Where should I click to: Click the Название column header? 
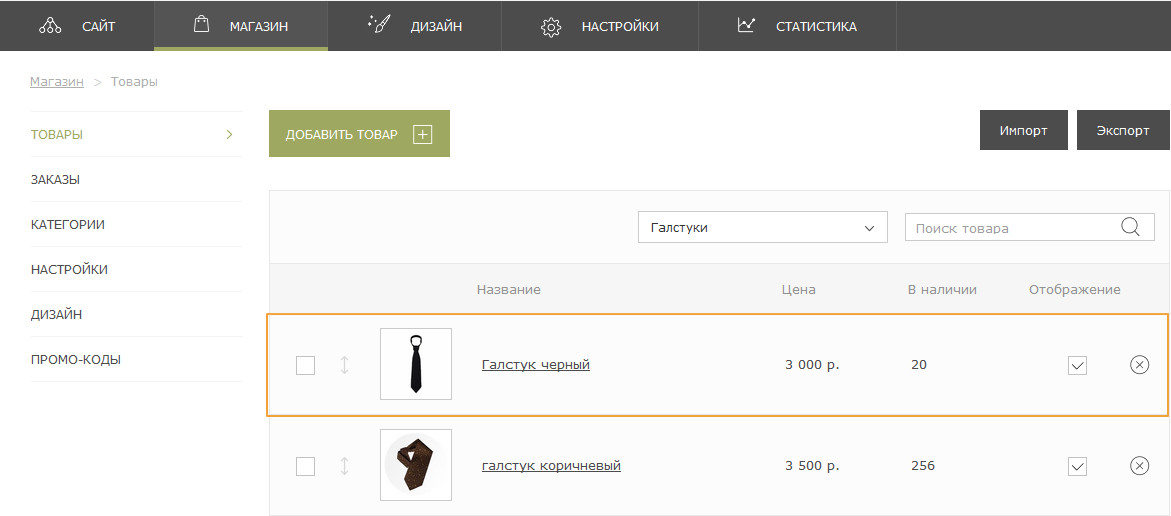[x=509, y=289]
